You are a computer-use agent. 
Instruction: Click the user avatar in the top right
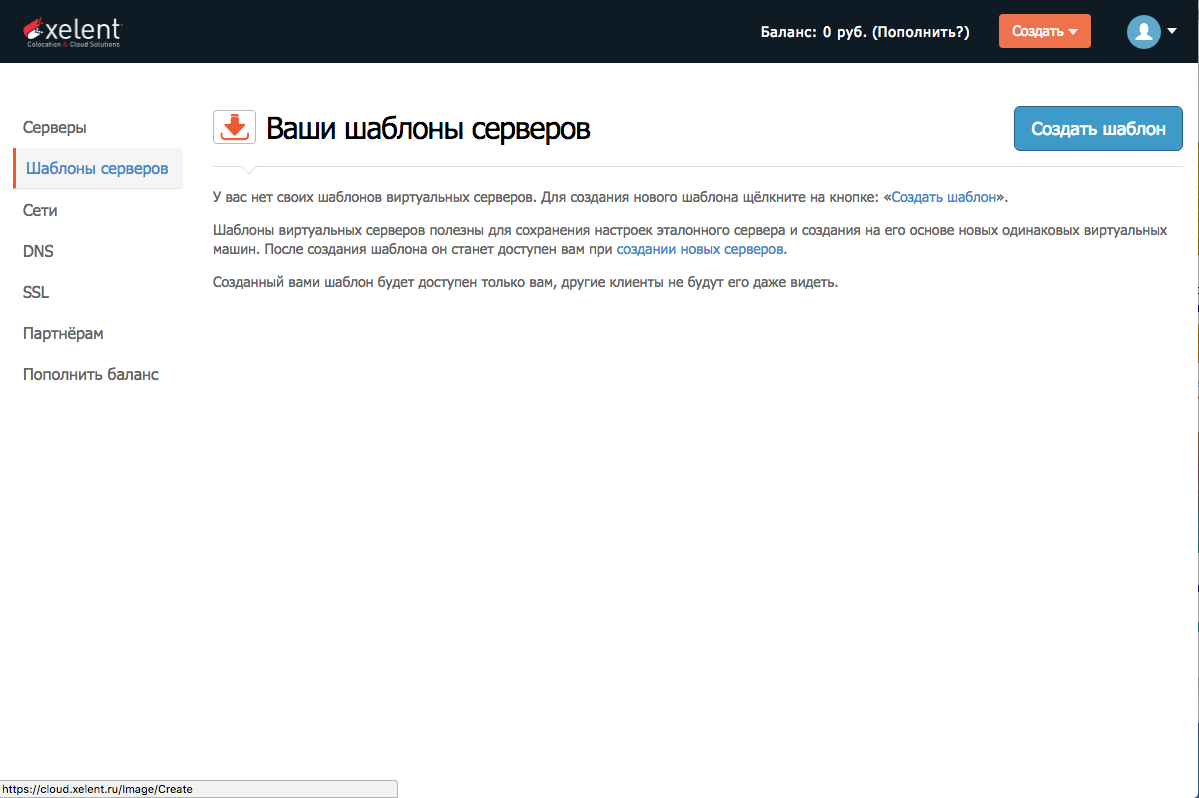1142,31
